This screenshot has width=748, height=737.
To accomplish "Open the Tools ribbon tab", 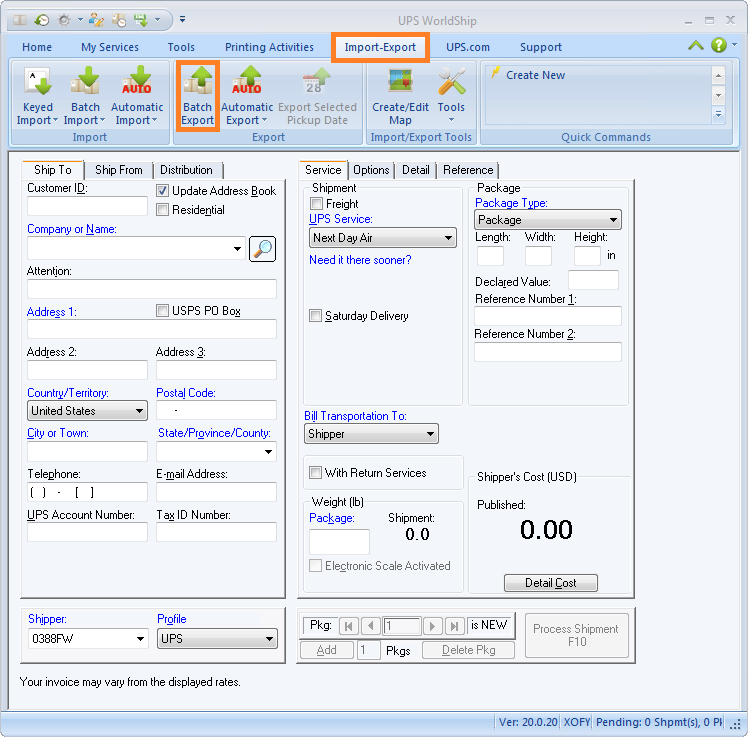I will pos(181,47).
